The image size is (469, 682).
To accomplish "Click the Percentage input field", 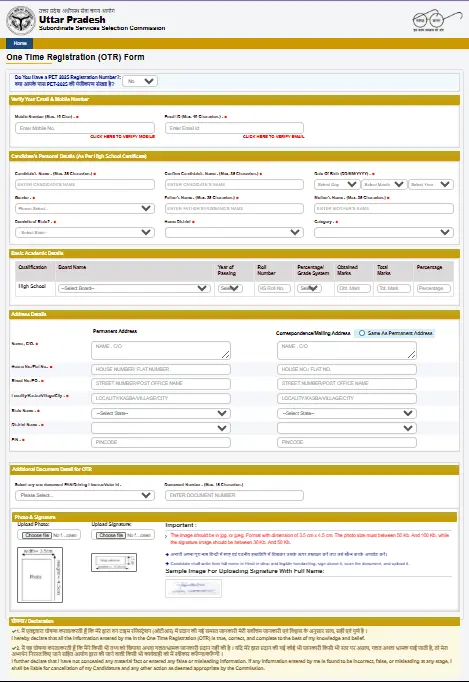I will point(433,288).
